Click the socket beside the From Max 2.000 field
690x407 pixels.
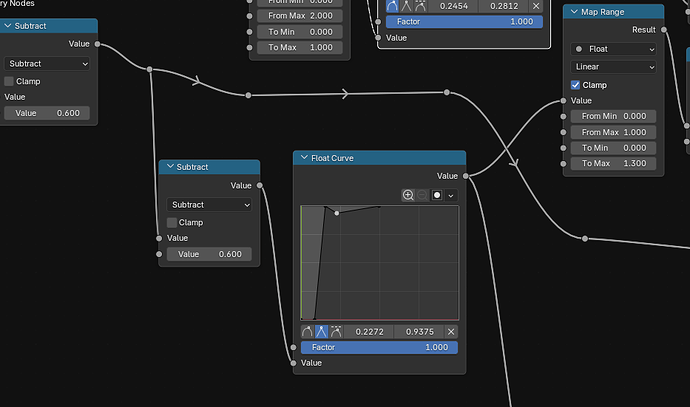(250, 16)
